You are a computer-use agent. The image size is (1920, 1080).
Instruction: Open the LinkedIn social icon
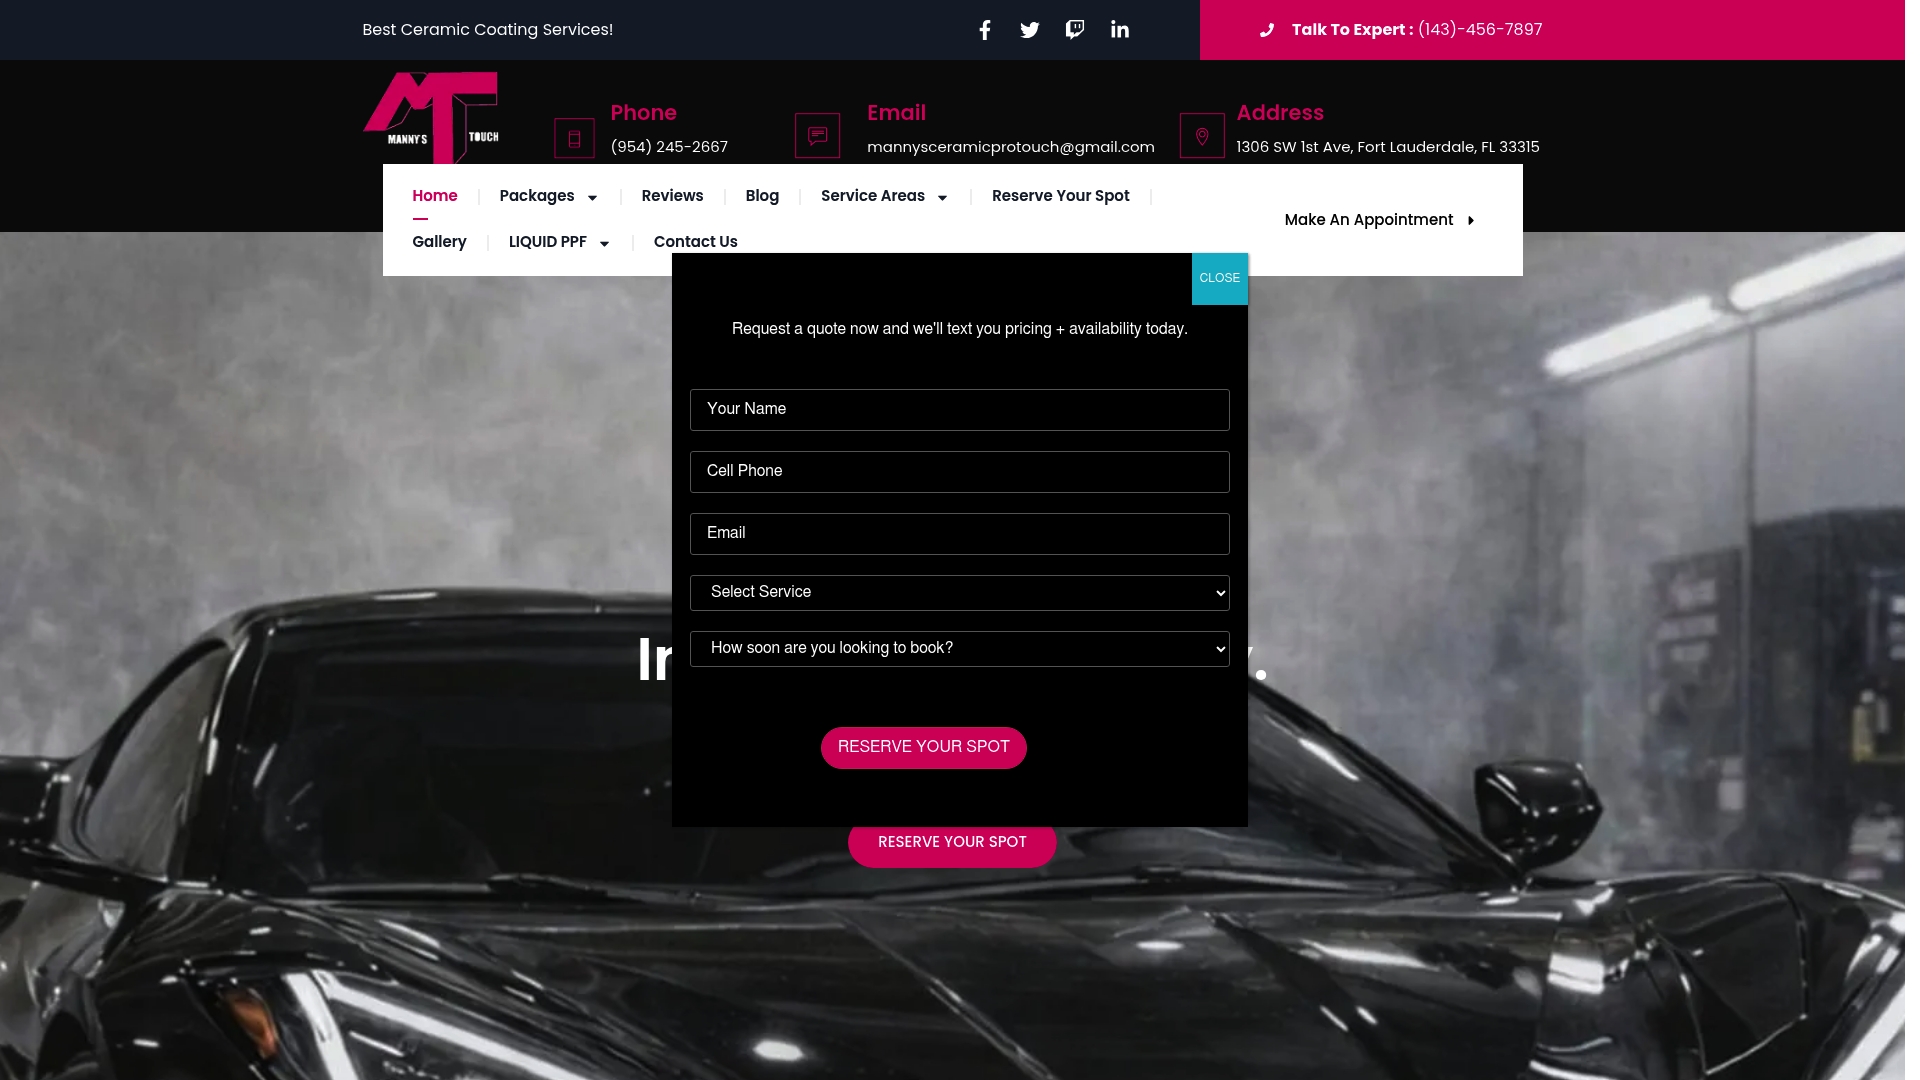(x=1120, y=30)
